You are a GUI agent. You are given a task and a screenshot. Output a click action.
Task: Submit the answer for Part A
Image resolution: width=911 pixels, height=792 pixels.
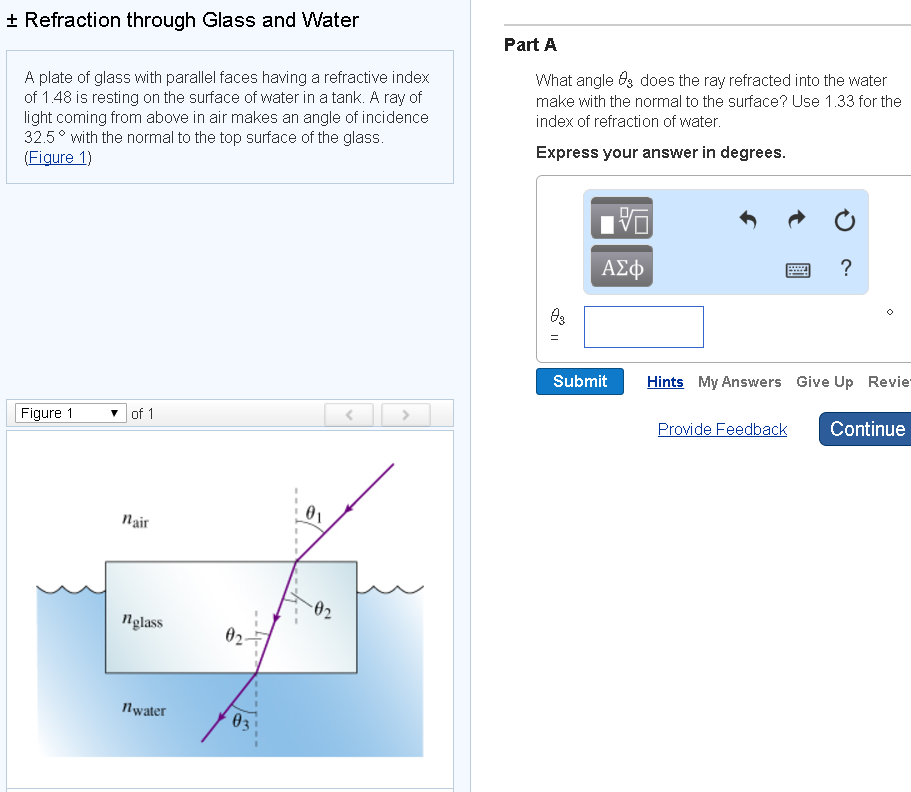coord(579,381)
